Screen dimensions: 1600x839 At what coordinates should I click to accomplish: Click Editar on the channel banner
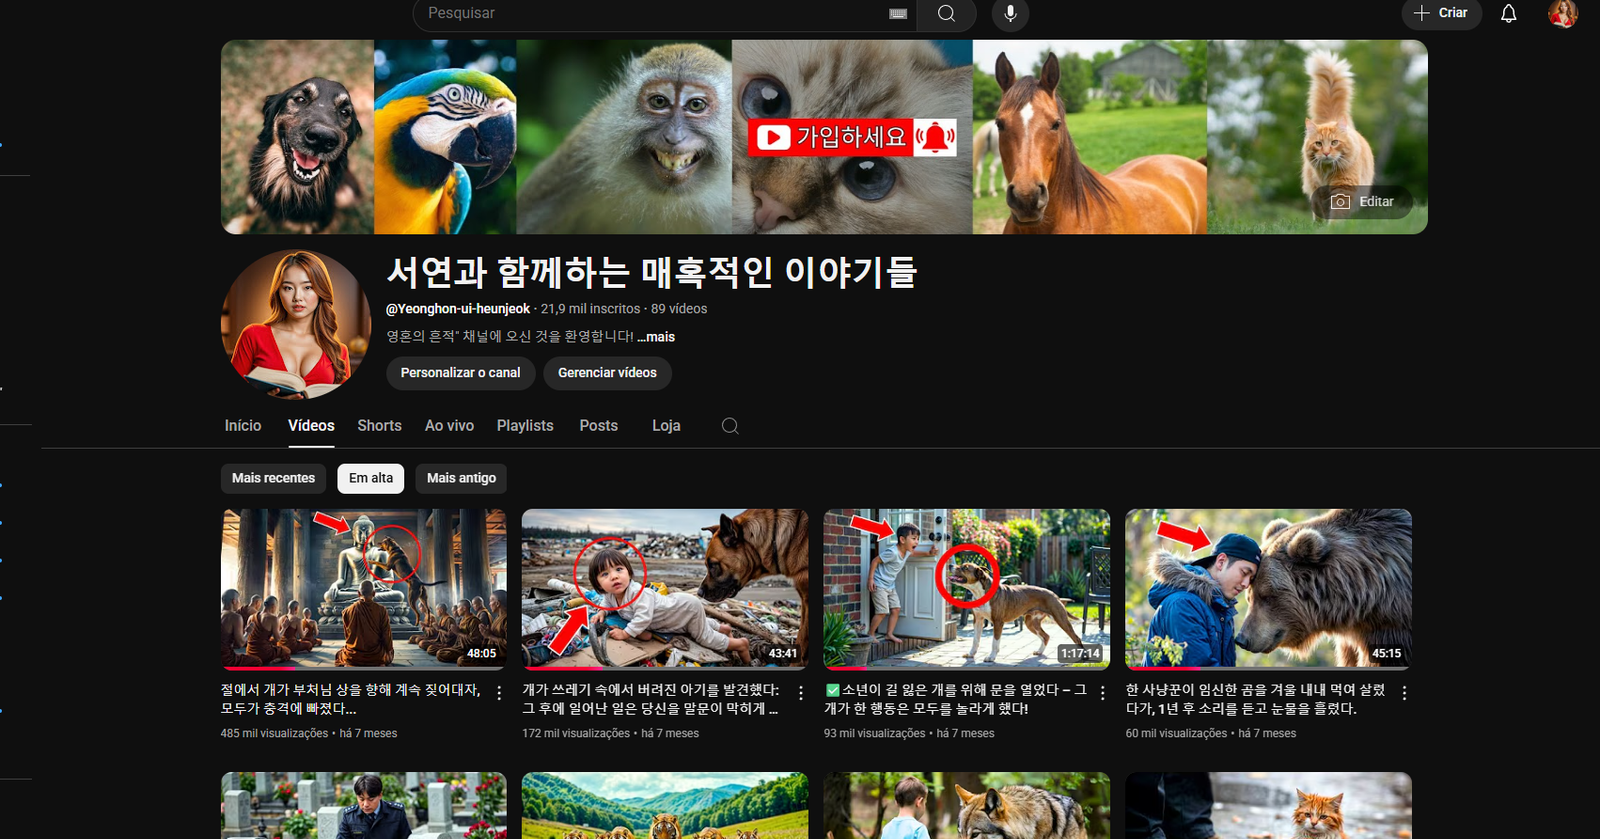point(1362,201)
